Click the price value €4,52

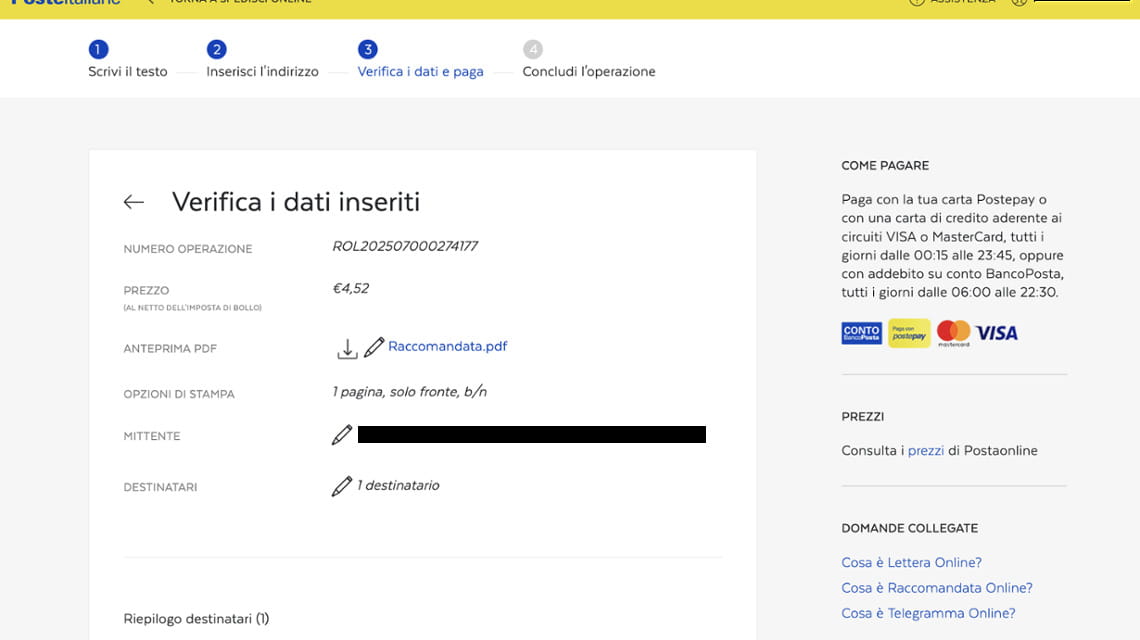coord(350,289)
